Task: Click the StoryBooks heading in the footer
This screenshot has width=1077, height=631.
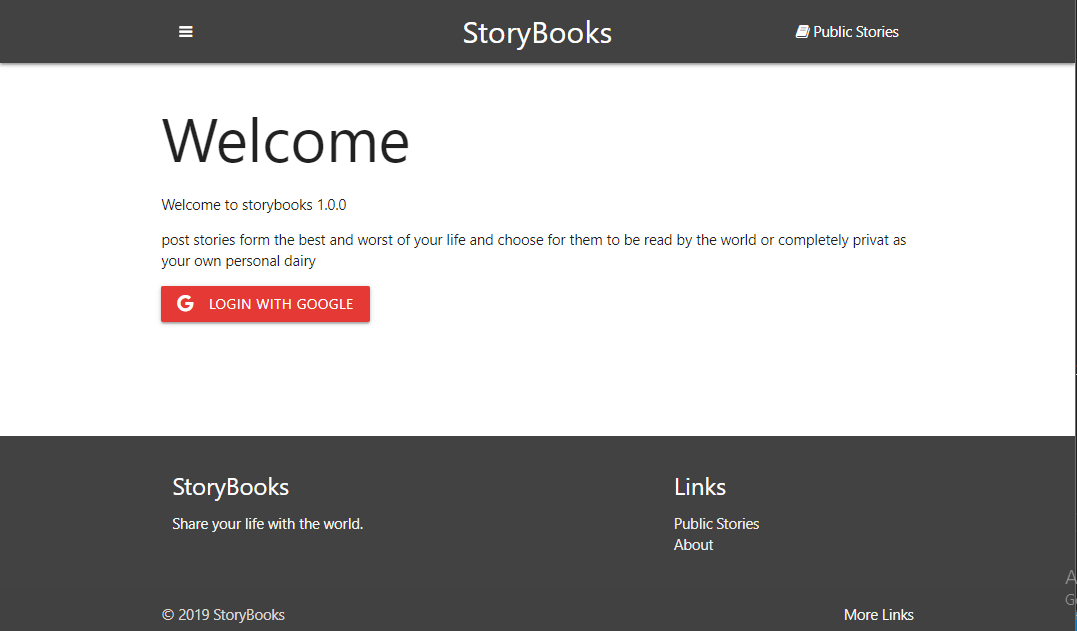Action: 230,487
